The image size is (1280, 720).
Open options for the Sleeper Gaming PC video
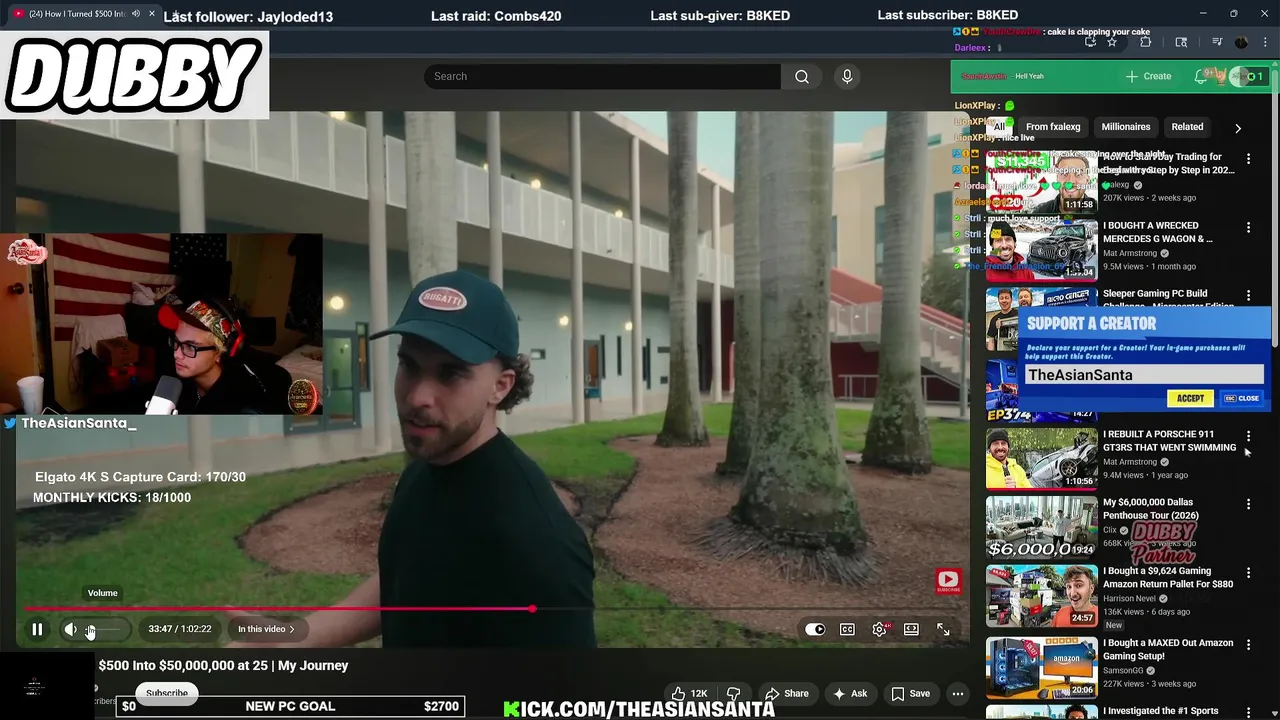coord(1248,296)
